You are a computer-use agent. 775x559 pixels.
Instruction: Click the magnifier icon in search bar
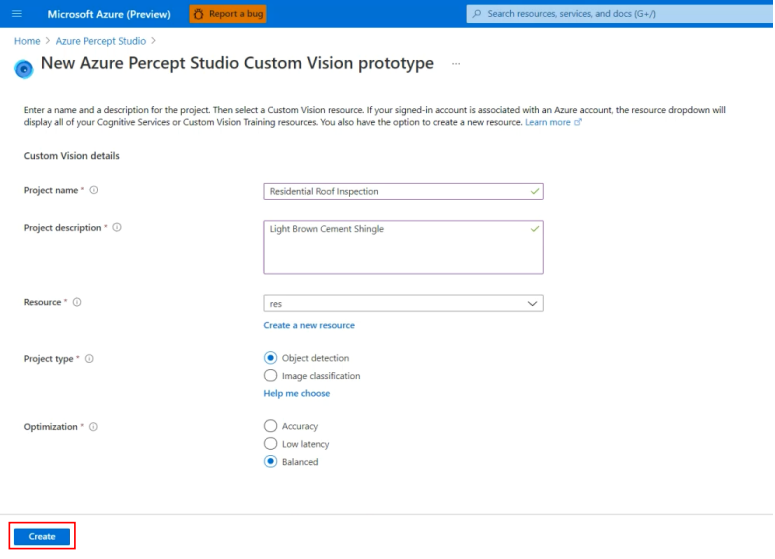point(477,14)
